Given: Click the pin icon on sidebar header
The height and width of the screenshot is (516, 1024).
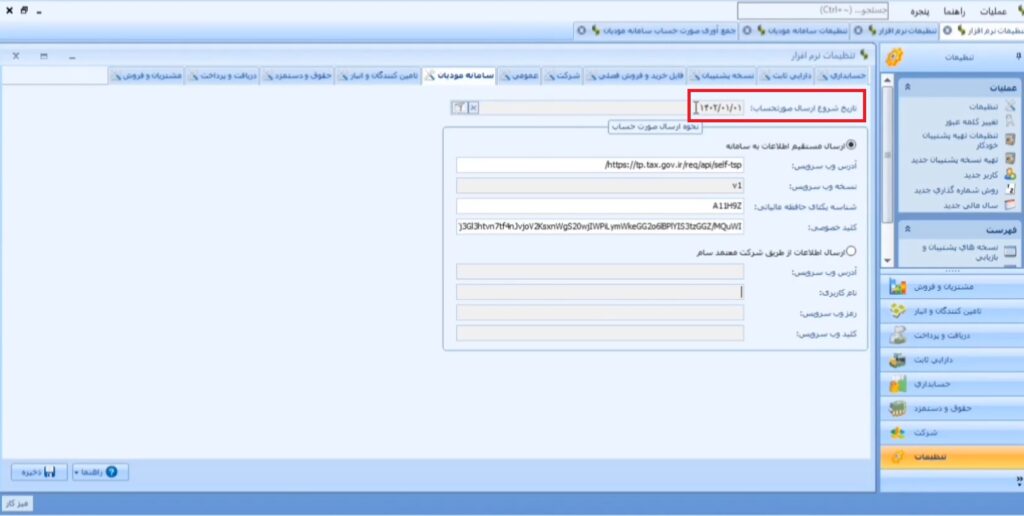Looking at the screenshot, I should (x=1017, y=56).
